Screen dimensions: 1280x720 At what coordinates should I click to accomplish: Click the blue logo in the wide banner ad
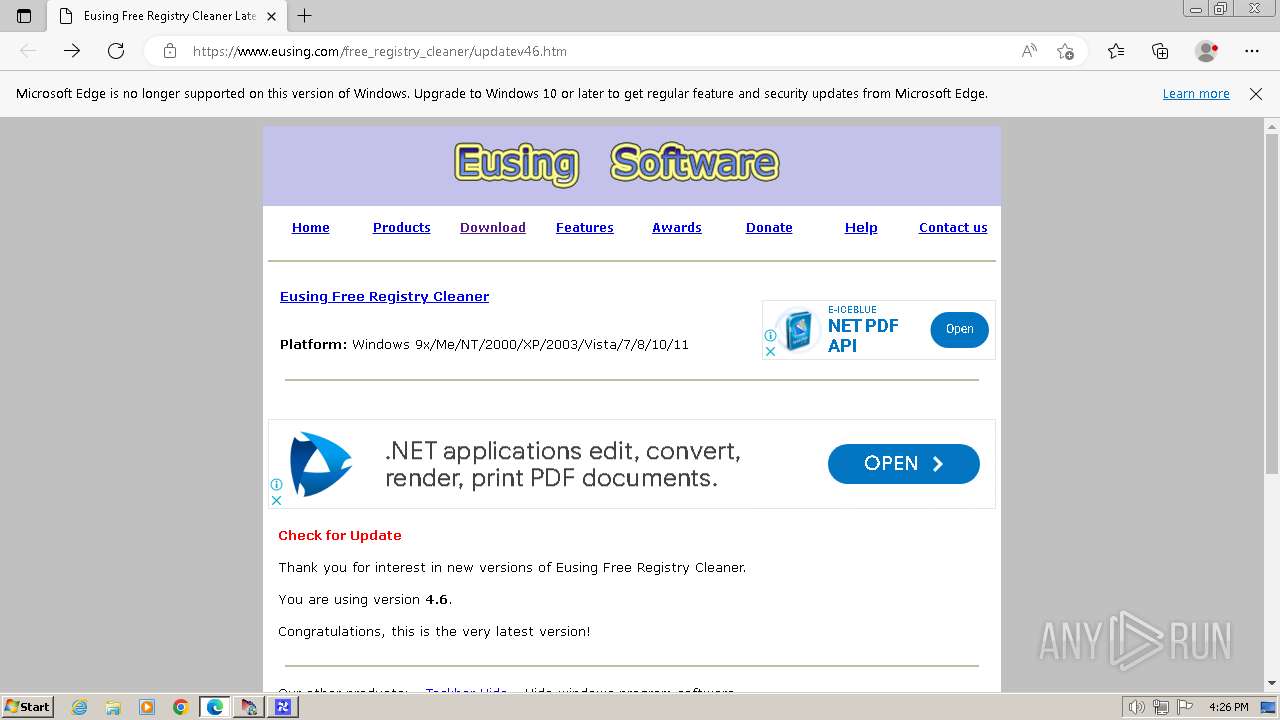point(320,464)
